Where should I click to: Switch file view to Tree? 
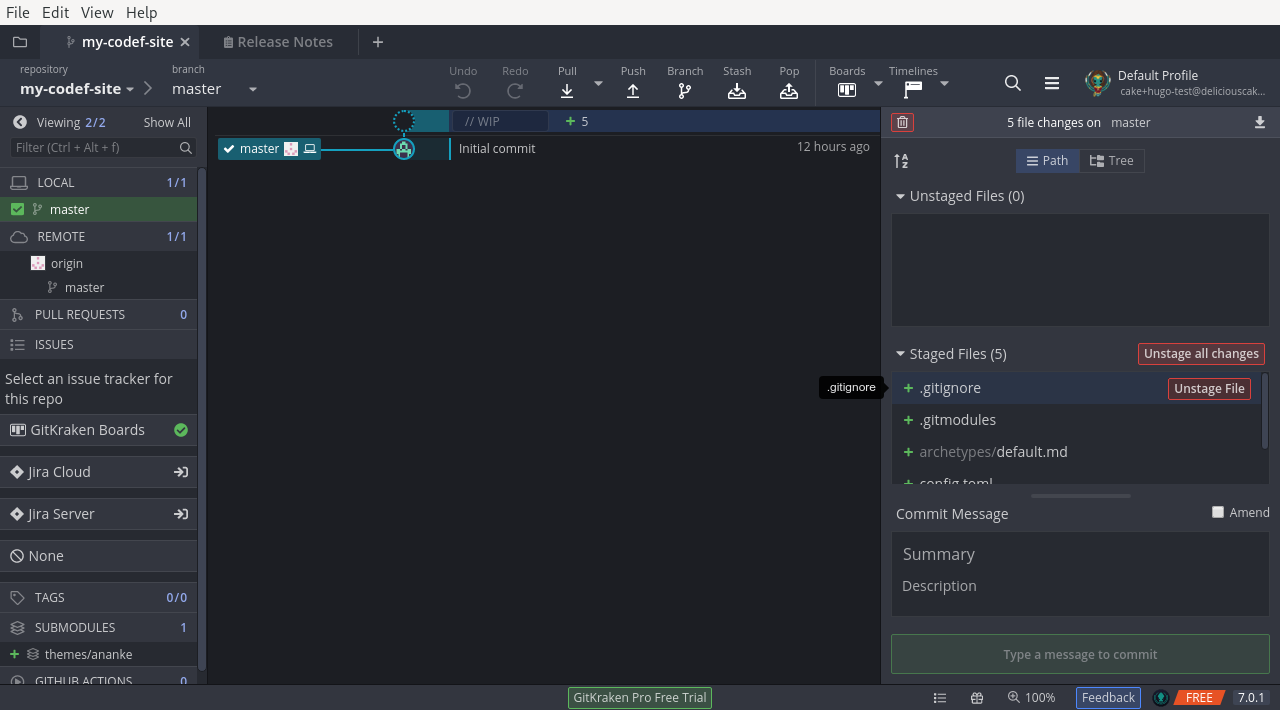click(x=1111, y=161)
